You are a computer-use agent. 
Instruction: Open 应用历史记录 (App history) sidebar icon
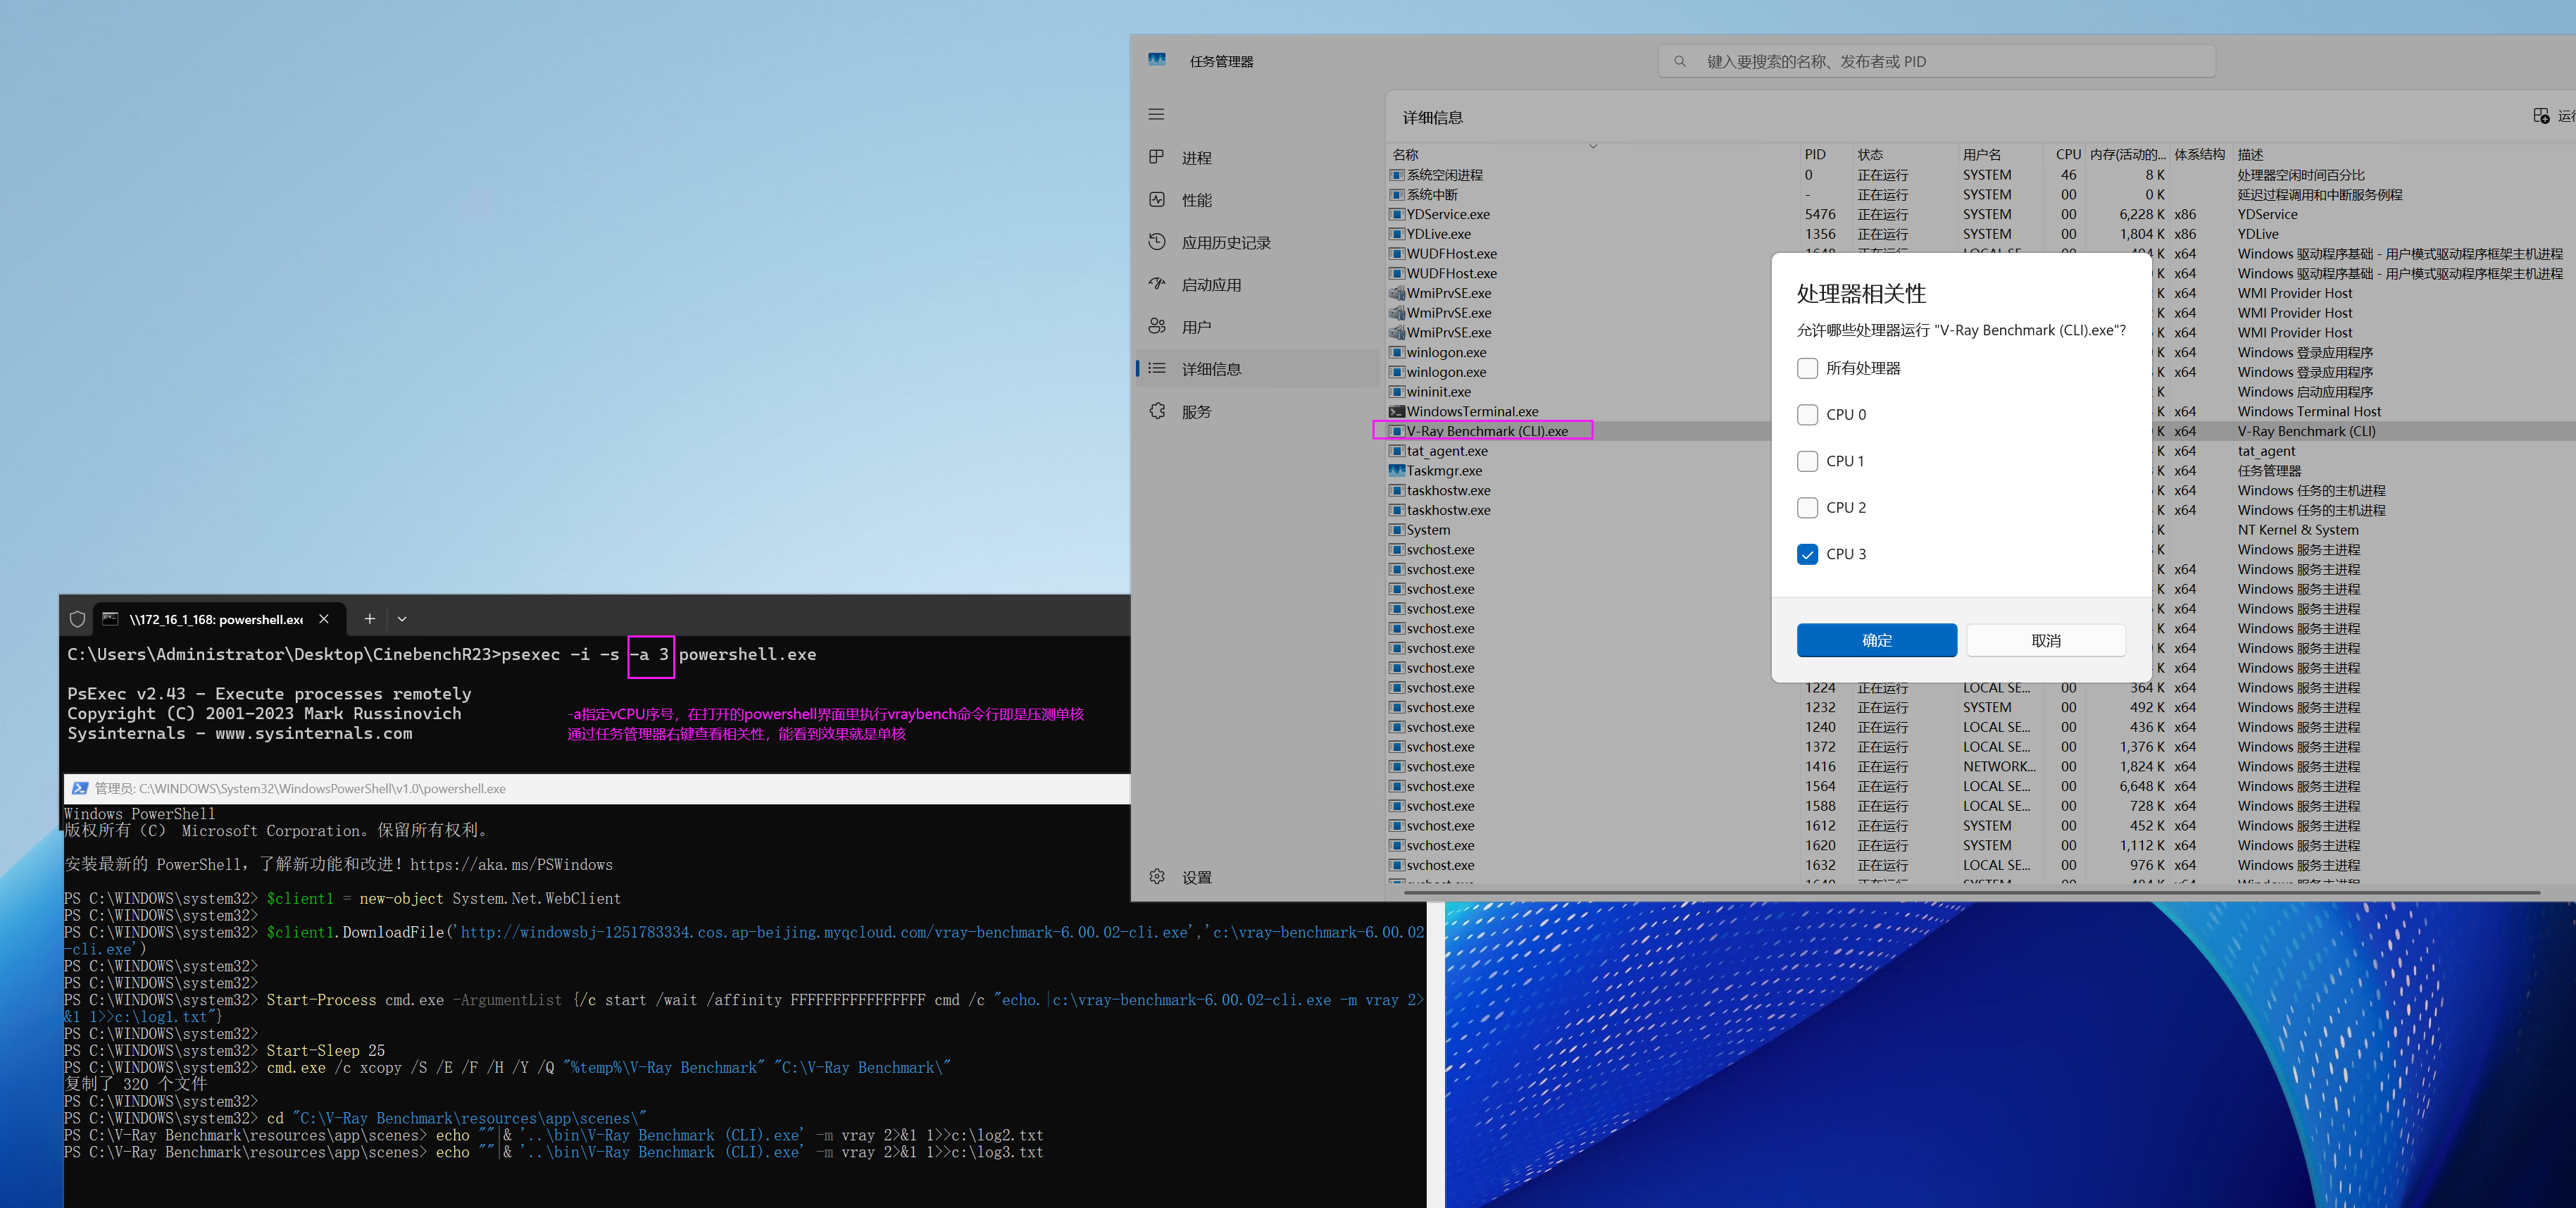1156,242
